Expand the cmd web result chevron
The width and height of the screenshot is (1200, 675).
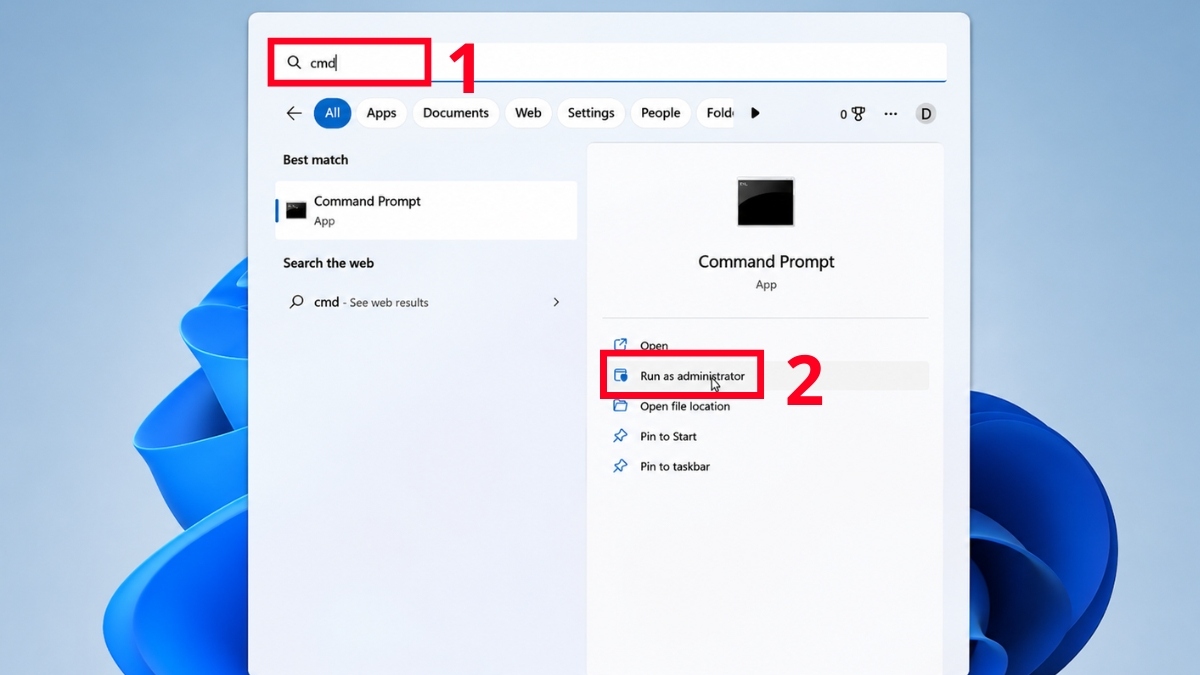coord(556,302)
